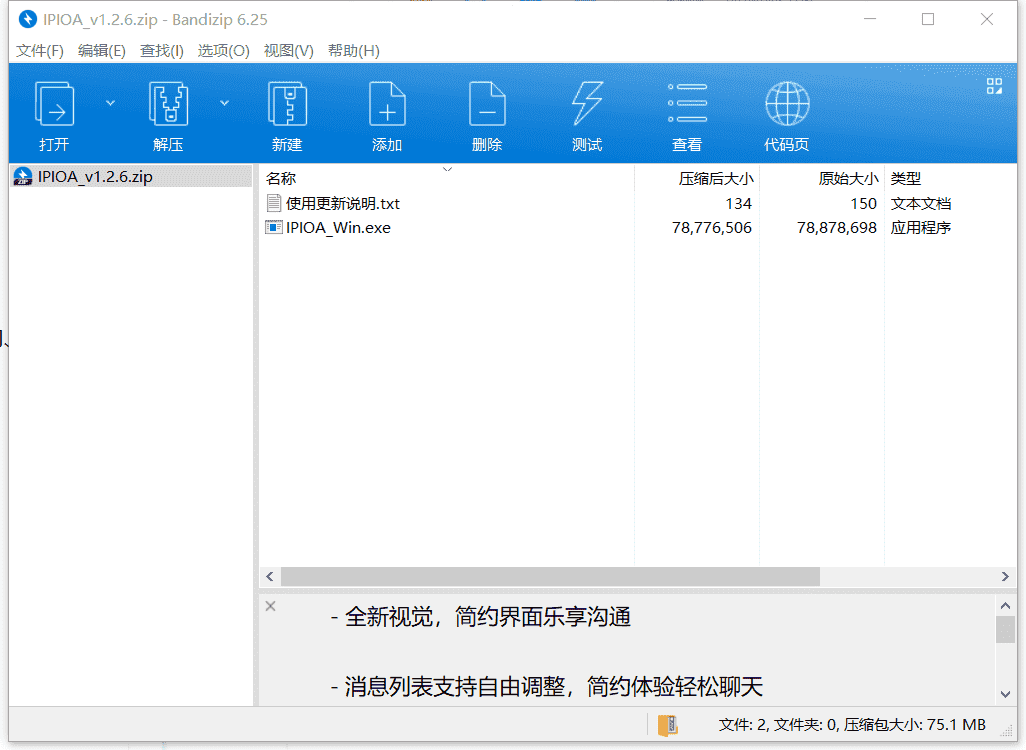Click the Test (测试) lightning icon
The height and width of the screenshot is (750, 1026).
coord(587,103)
